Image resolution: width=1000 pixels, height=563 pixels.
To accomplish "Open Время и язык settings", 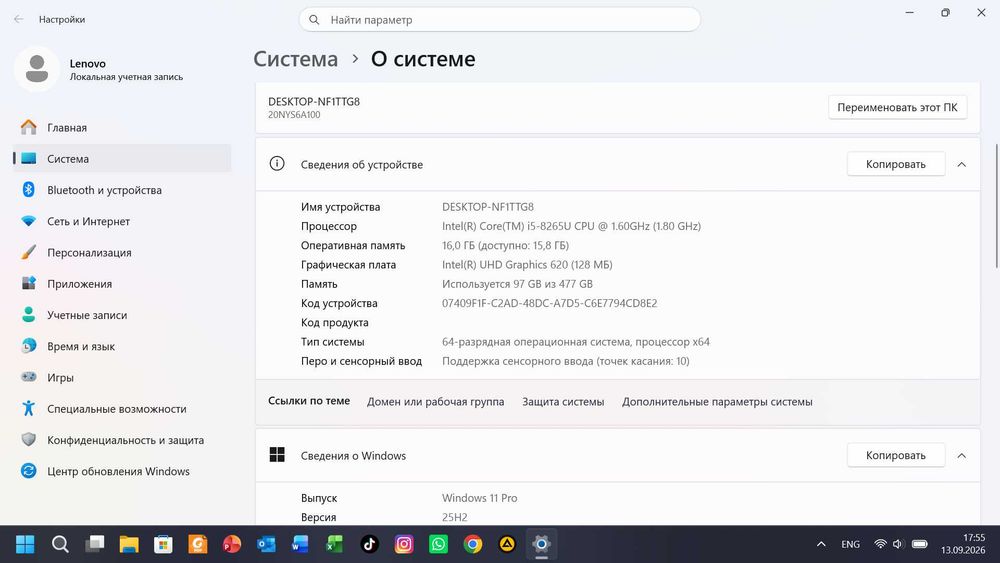I will 121,346.
